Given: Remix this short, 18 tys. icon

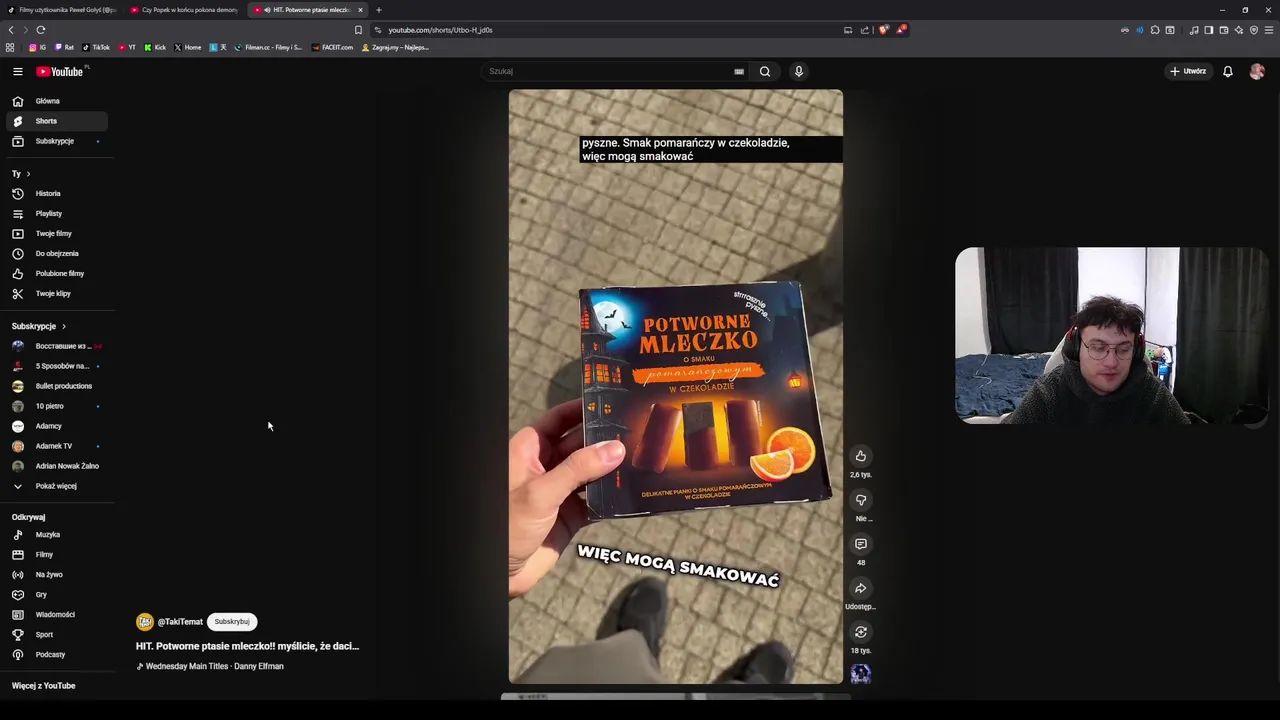Looking at the screenshot, I should [860, 632].
